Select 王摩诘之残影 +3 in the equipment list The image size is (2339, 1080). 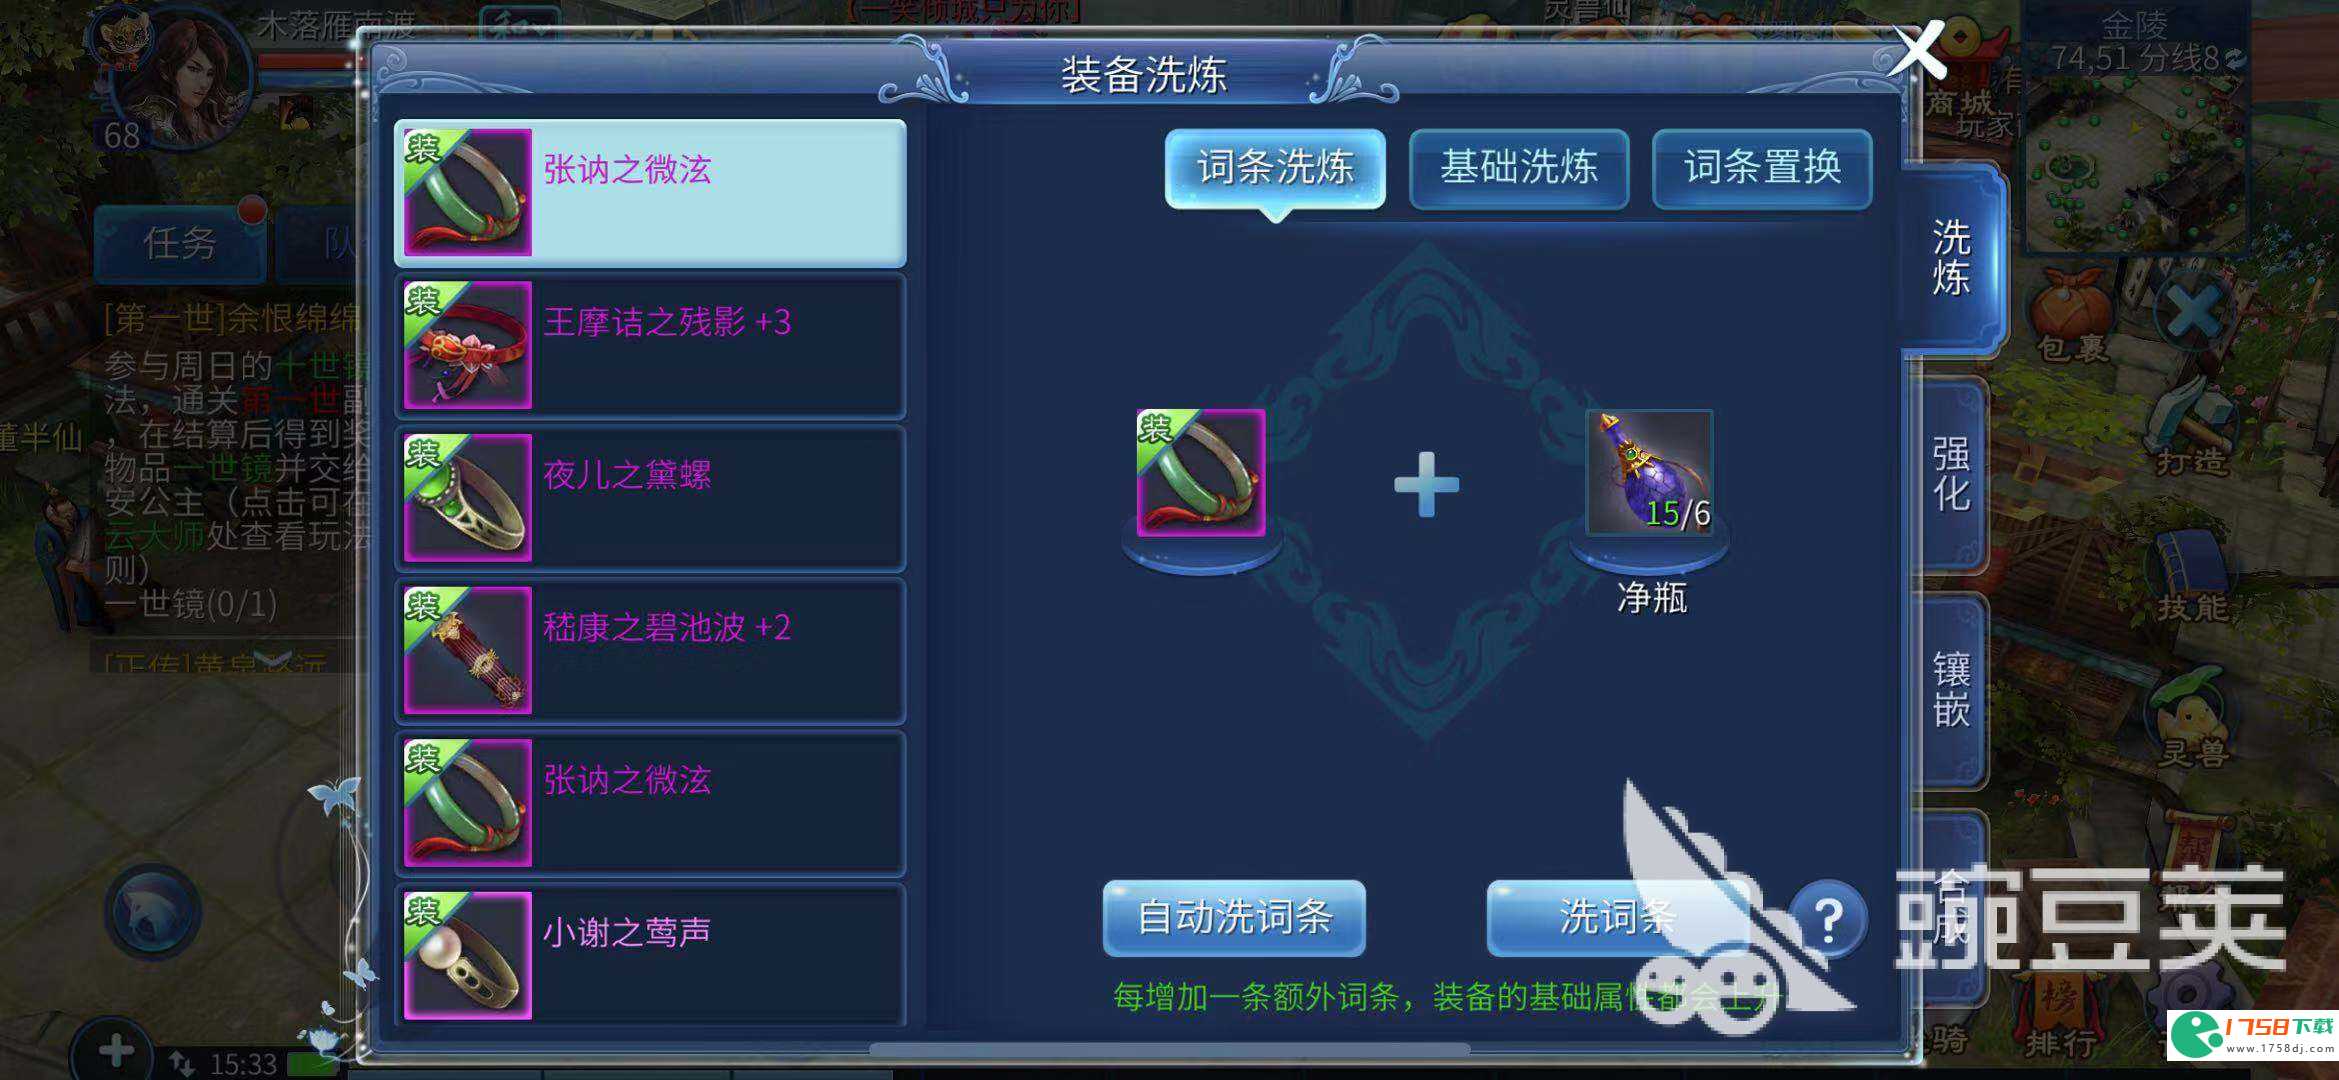tap(650, 345)
